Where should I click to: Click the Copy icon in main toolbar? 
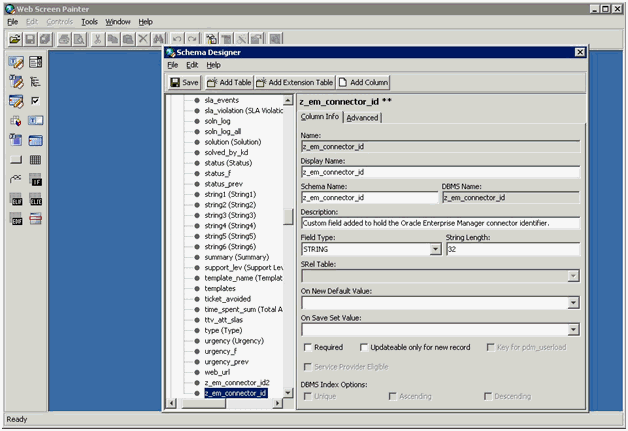coord(113,39)
